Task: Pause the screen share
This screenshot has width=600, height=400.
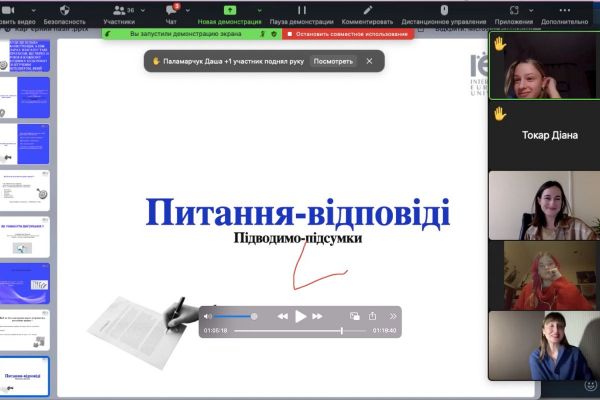Action: [x=301, y=12]
